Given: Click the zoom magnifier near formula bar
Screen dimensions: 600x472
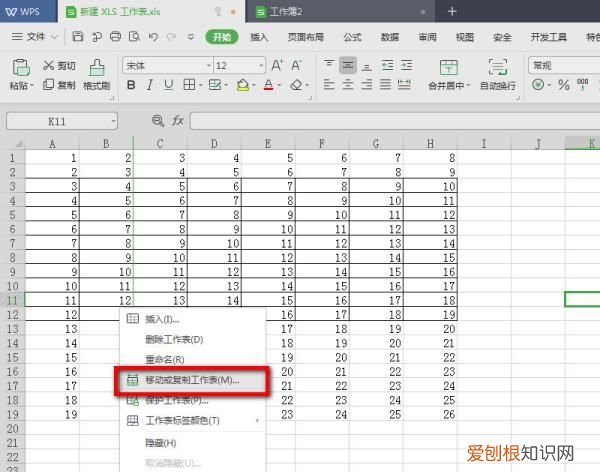Looking at the screenshot, I should [x=158, y=121].
